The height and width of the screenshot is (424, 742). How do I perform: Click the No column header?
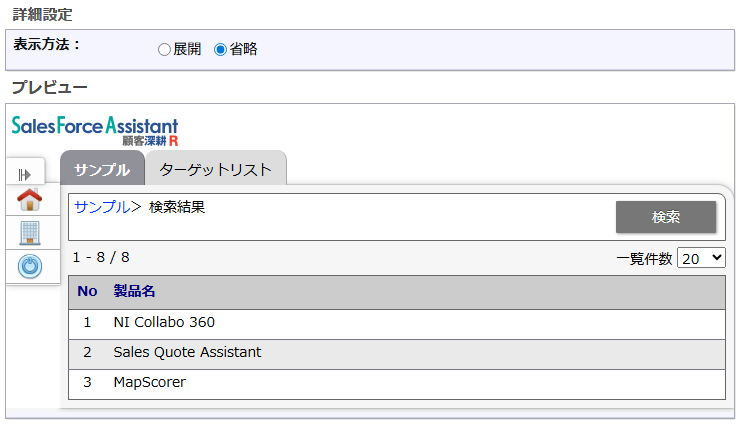coord(88,292)
